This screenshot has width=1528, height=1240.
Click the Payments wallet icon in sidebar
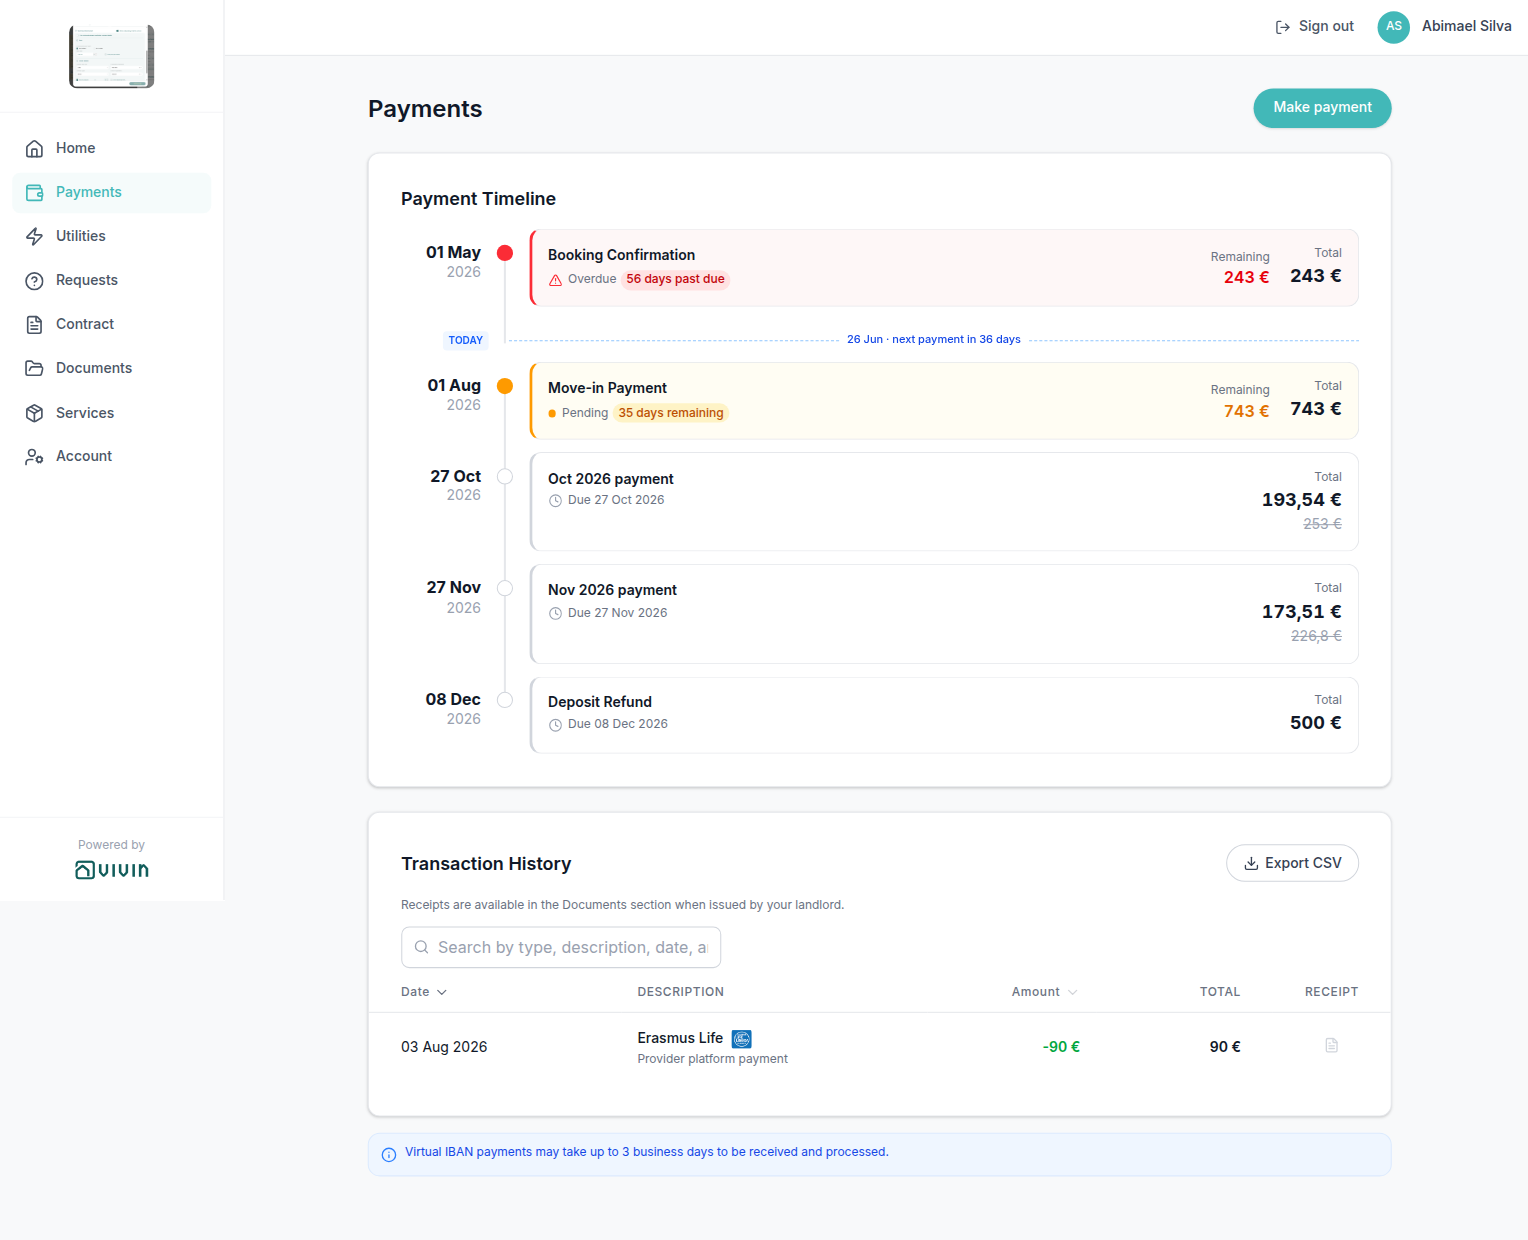pos(34,193)
